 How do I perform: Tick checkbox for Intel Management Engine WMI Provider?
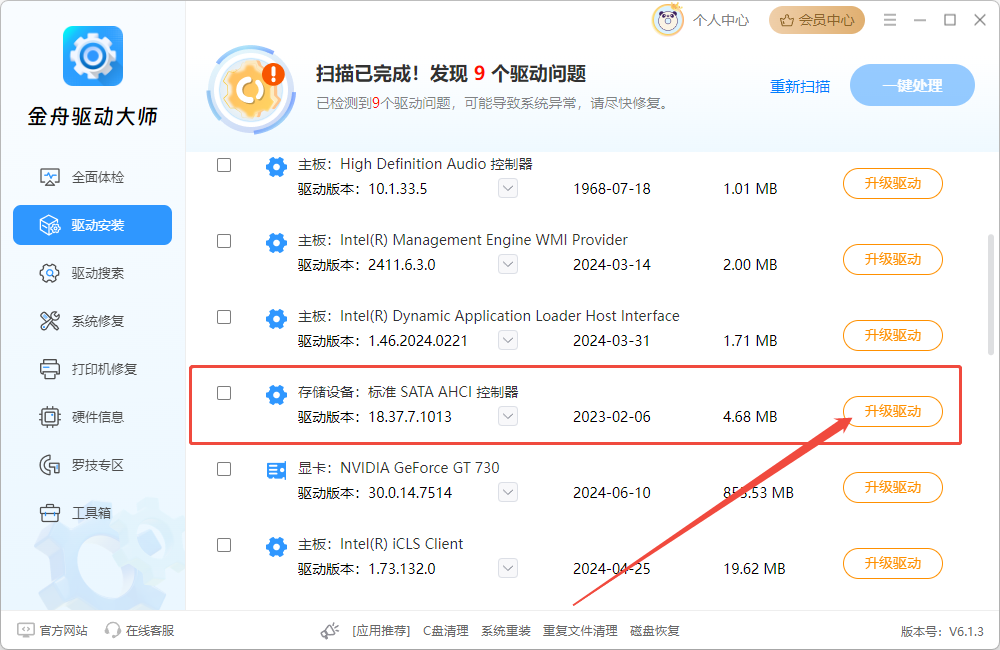pos(224,241)
